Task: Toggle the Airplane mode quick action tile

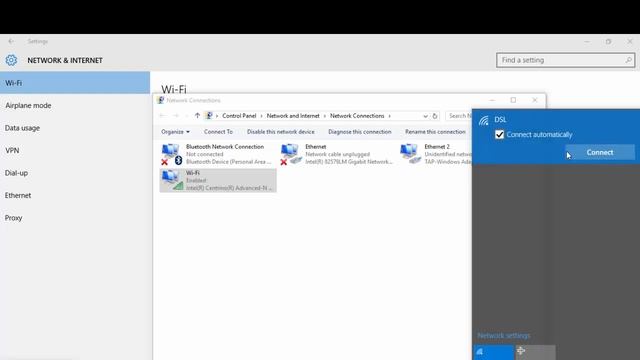Action: pos(535,352)
